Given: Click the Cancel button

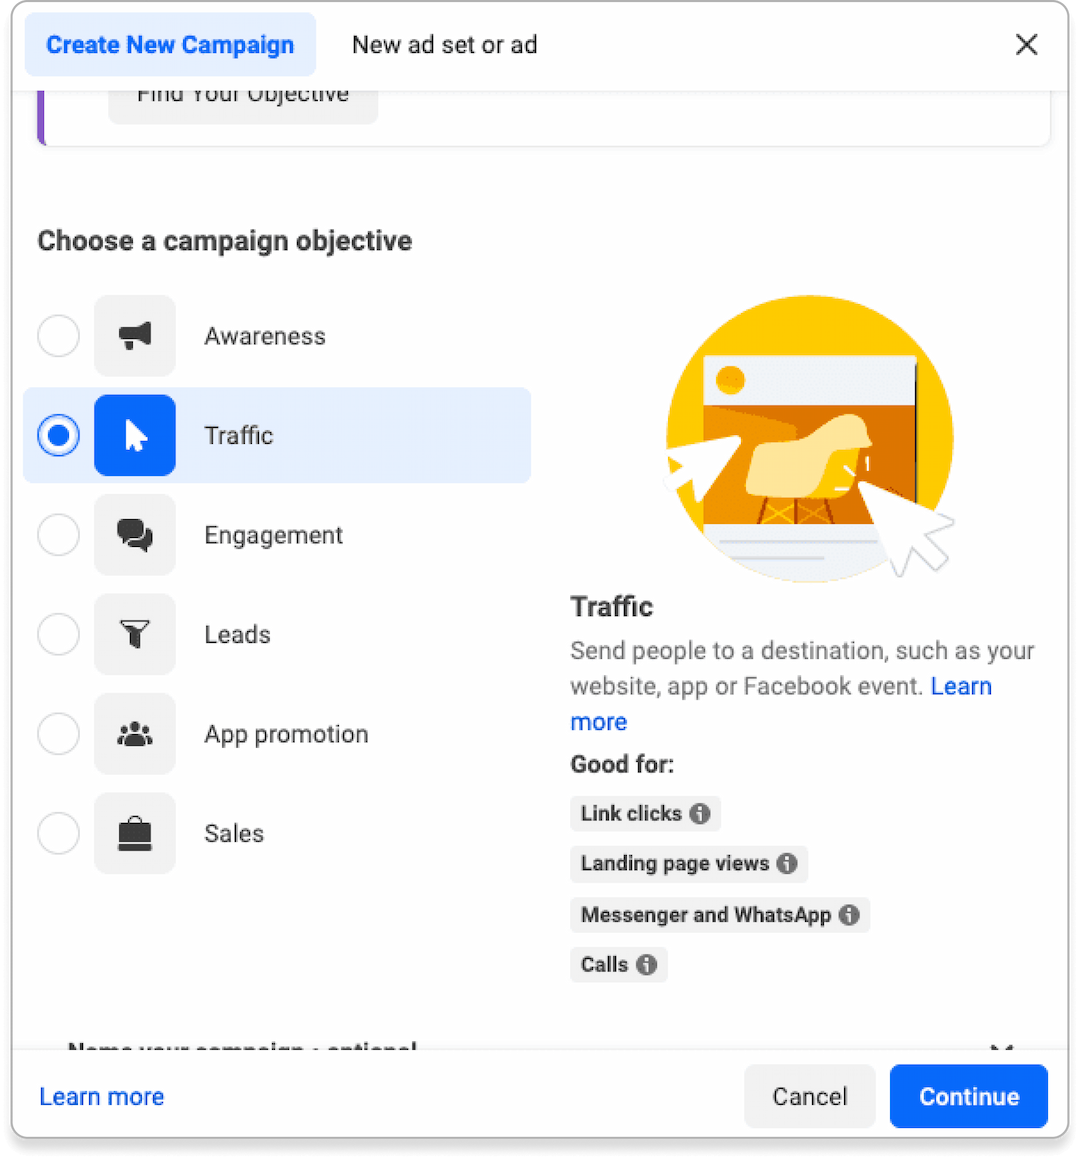Looking at the screenshot, I should (809, 1097).
